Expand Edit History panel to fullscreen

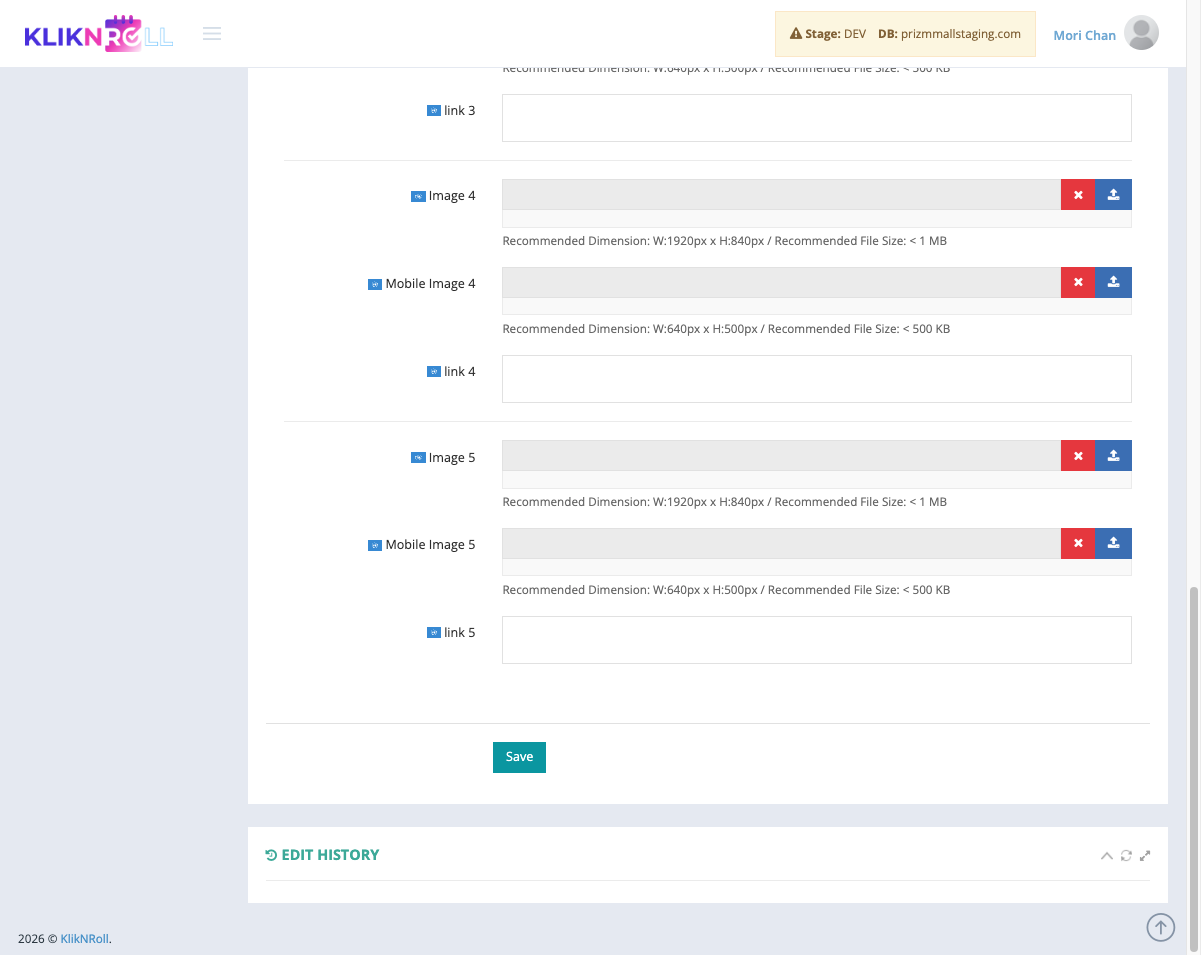[1145, 855]
